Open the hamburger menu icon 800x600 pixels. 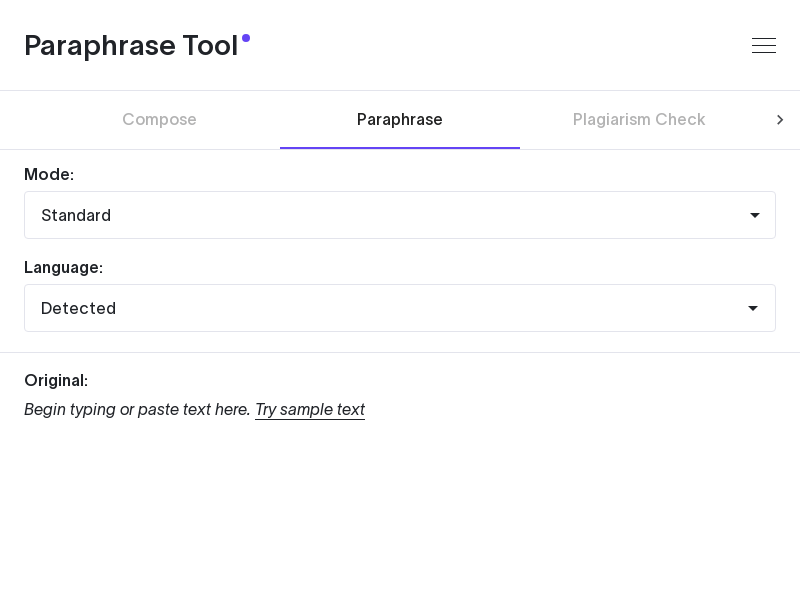tap(764, 45)
